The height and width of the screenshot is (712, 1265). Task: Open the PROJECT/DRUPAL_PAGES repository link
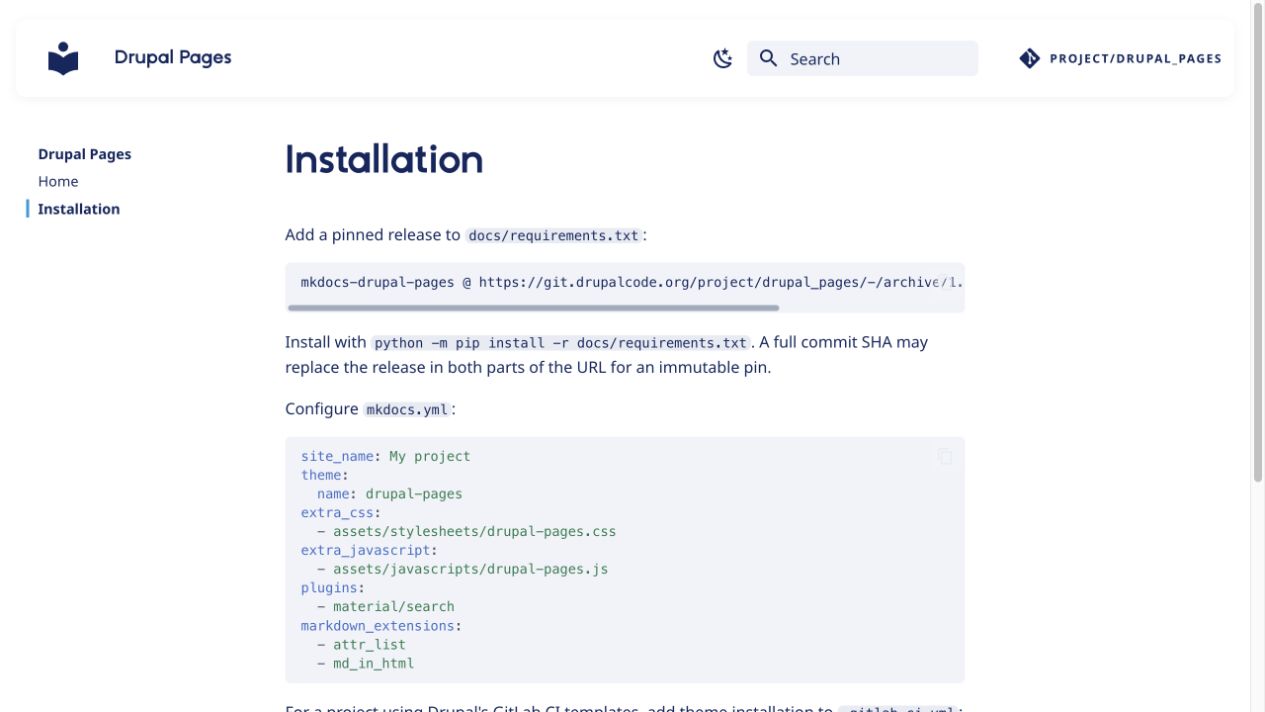pyautogui.click(x=1120, y=58)
